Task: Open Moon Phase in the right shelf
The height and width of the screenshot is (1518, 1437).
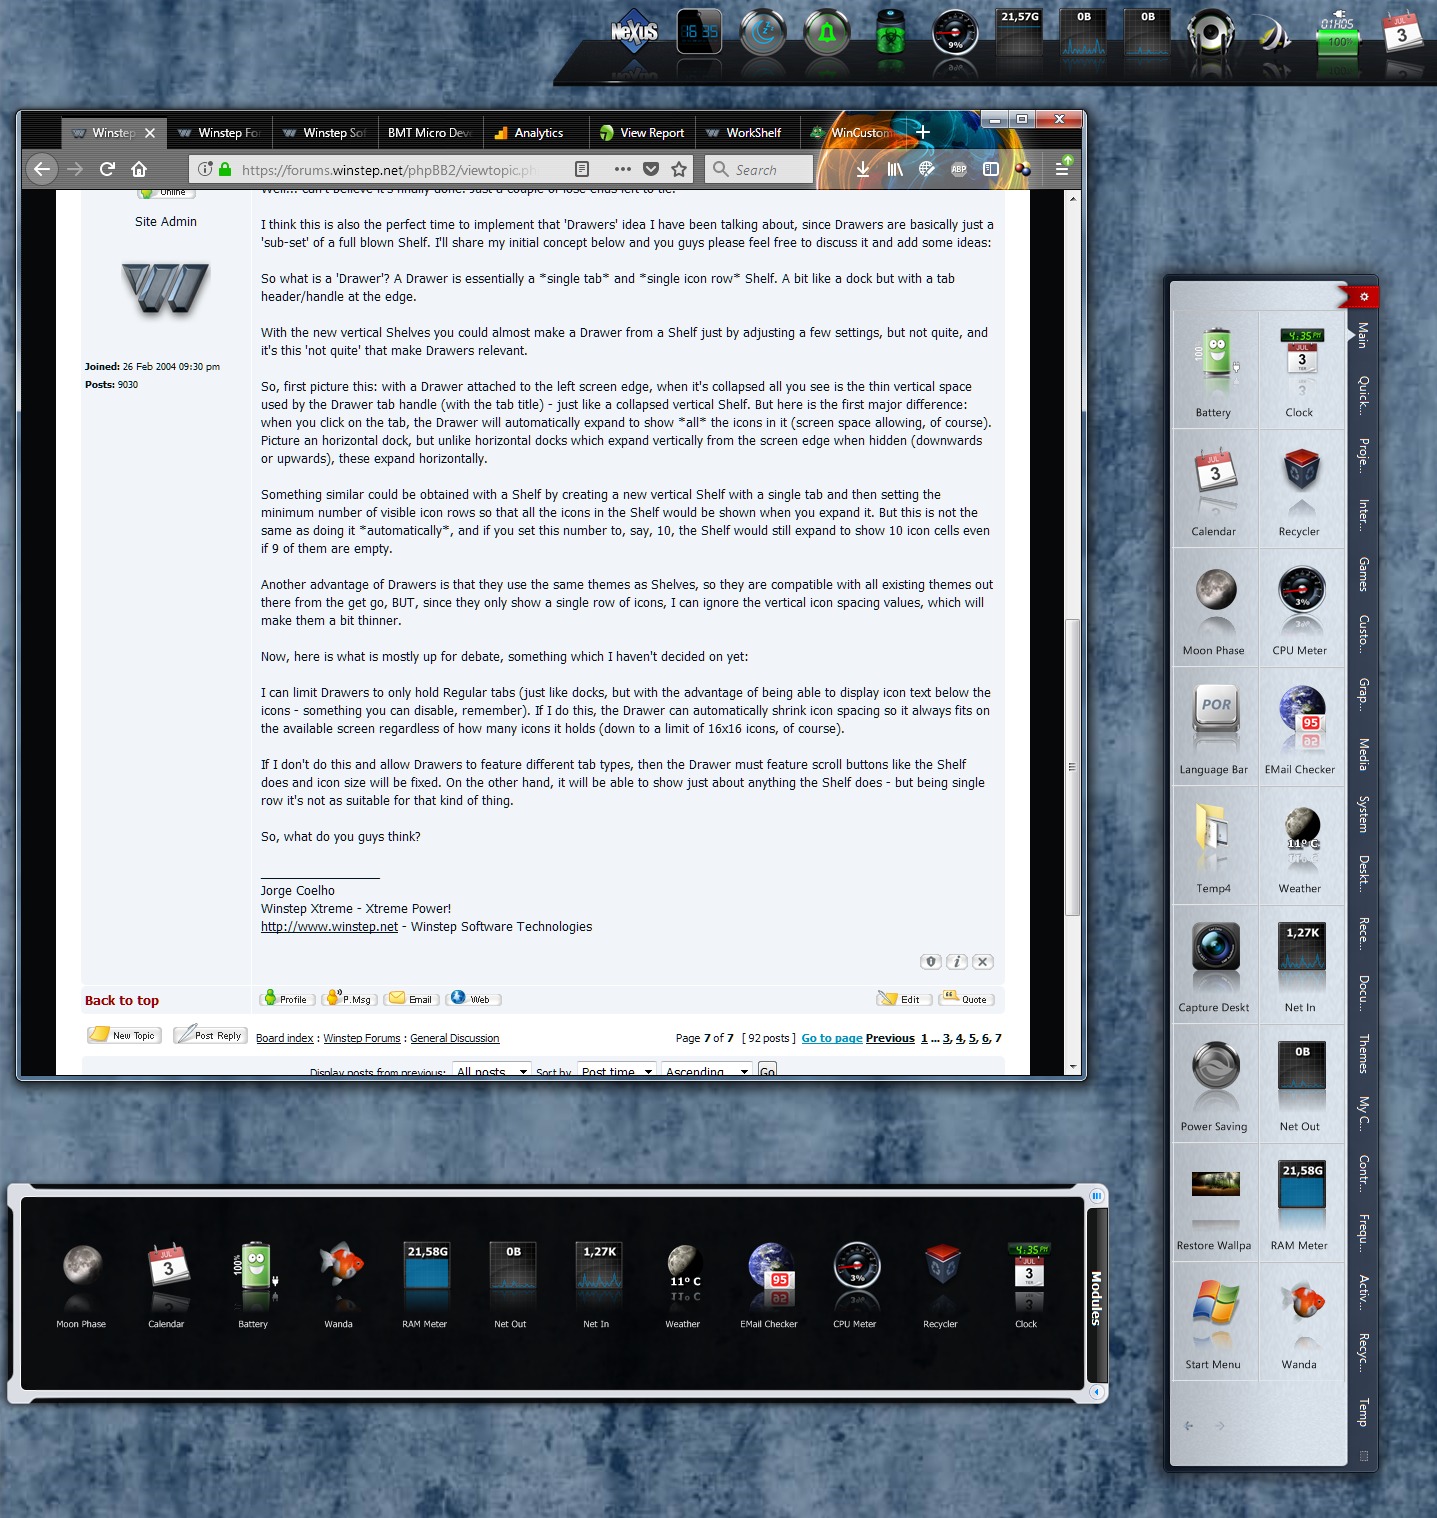Action: 1215,591
